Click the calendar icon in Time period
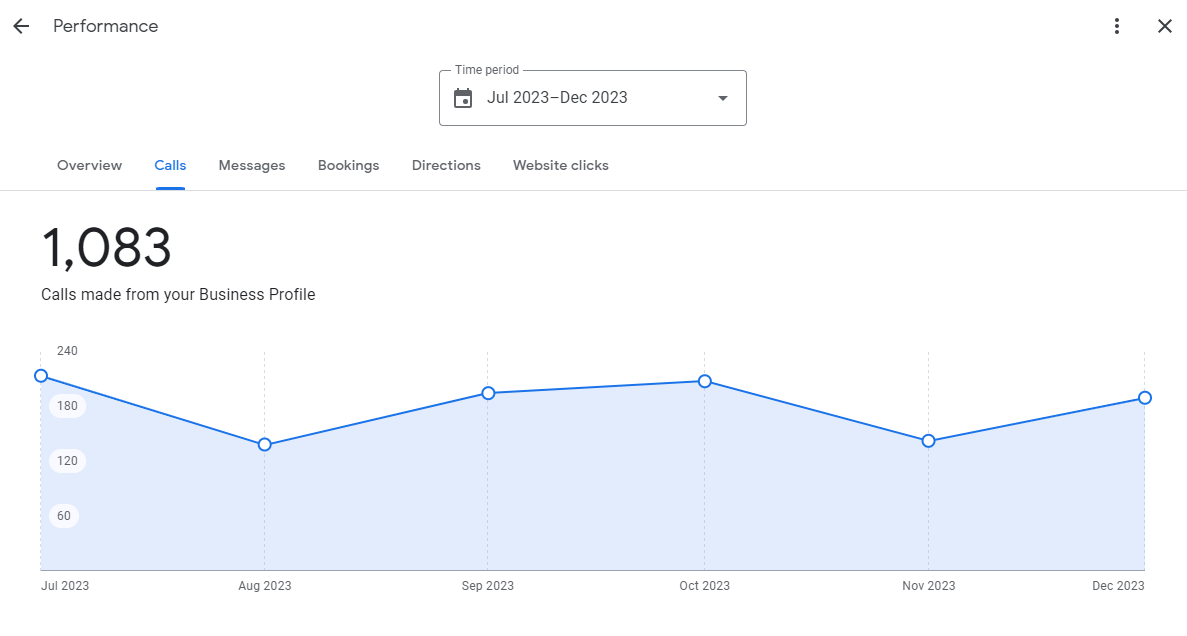The image size is (1187, 636). tap(463, 98)
